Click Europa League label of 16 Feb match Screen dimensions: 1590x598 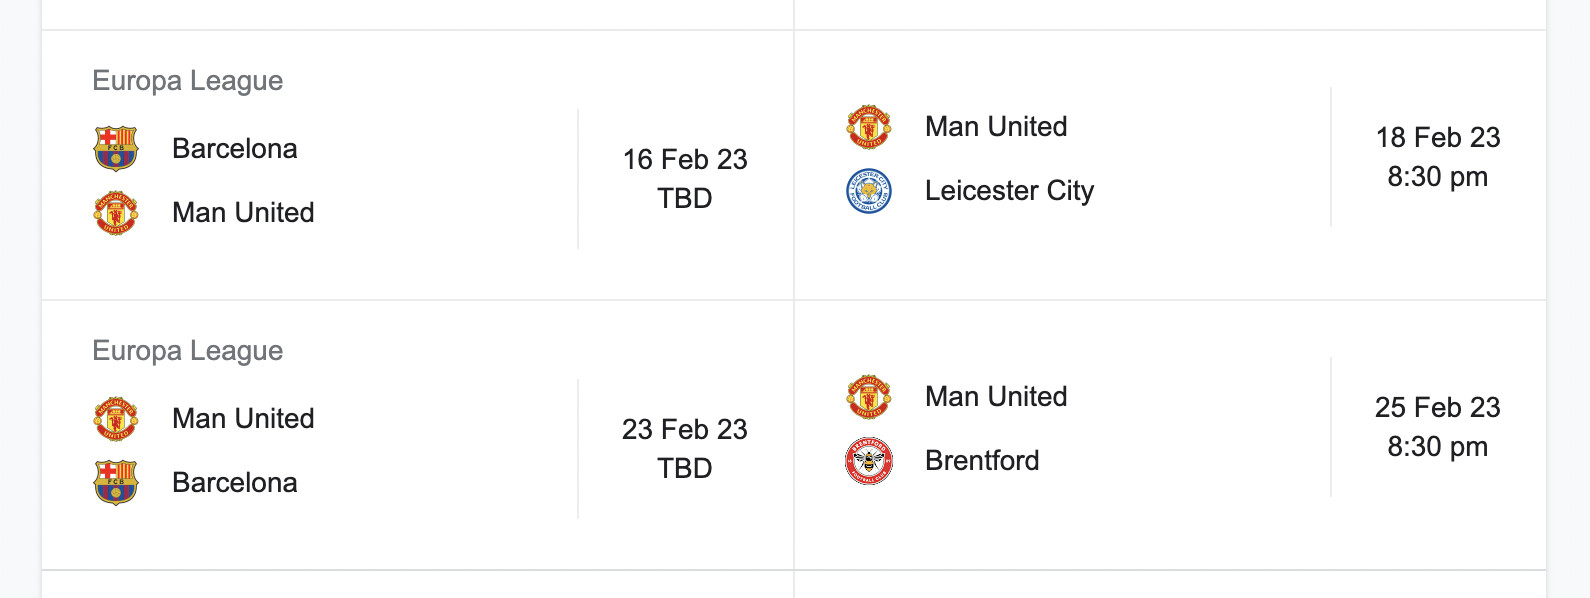click(x=188, y=81)
